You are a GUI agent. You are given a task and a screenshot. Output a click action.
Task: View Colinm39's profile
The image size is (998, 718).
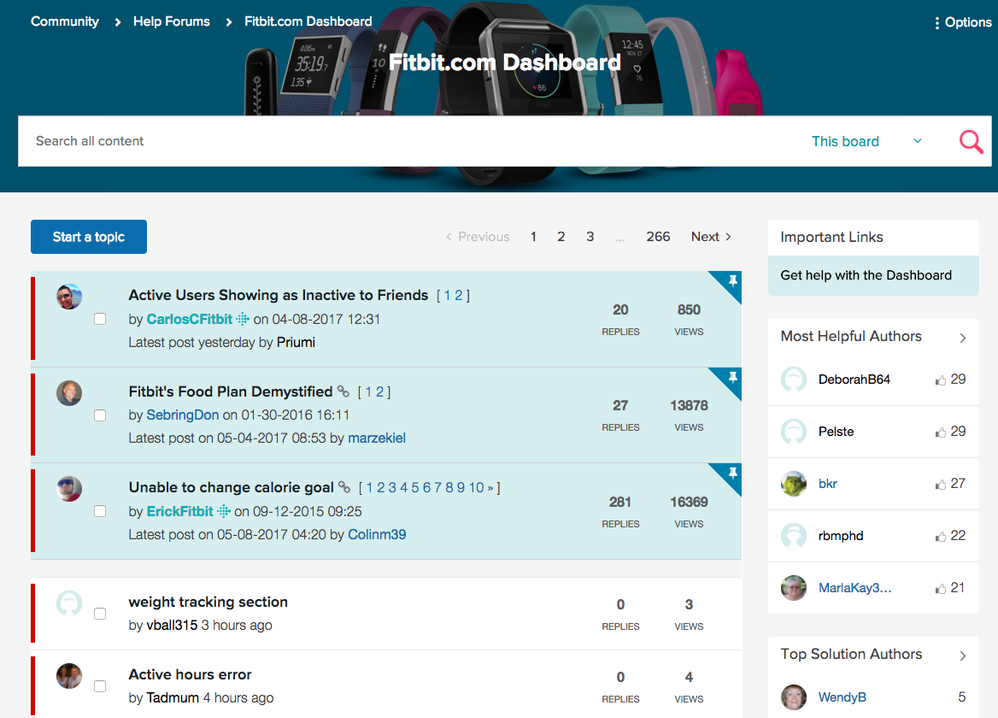tap(377, 535)
